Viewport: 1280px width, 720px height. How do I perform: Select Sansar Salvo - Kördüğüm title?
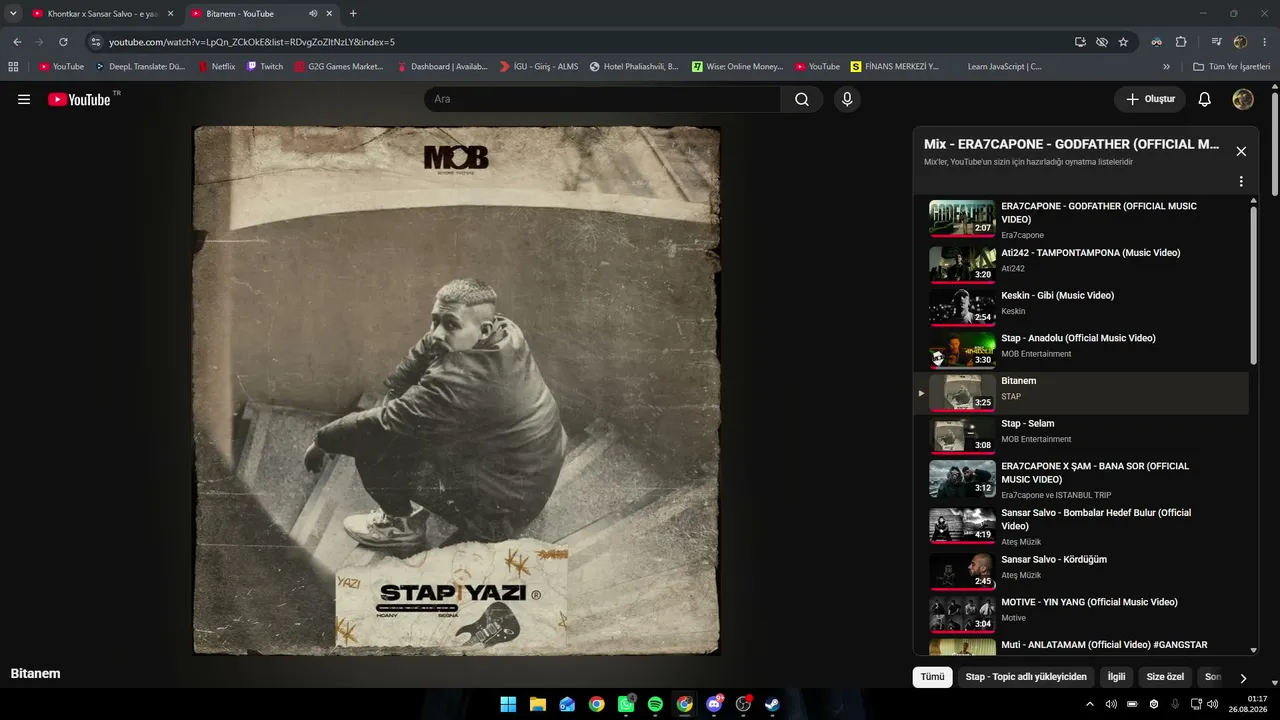[x=1054, y=559]
